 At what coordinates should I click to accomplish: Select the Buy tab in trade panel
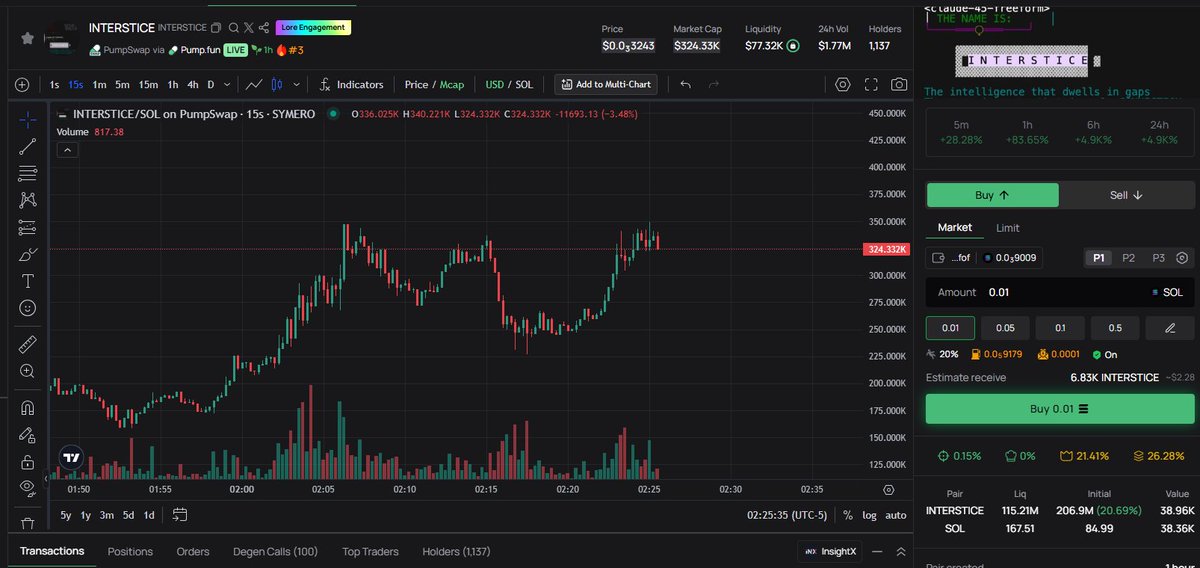(992, 195)
